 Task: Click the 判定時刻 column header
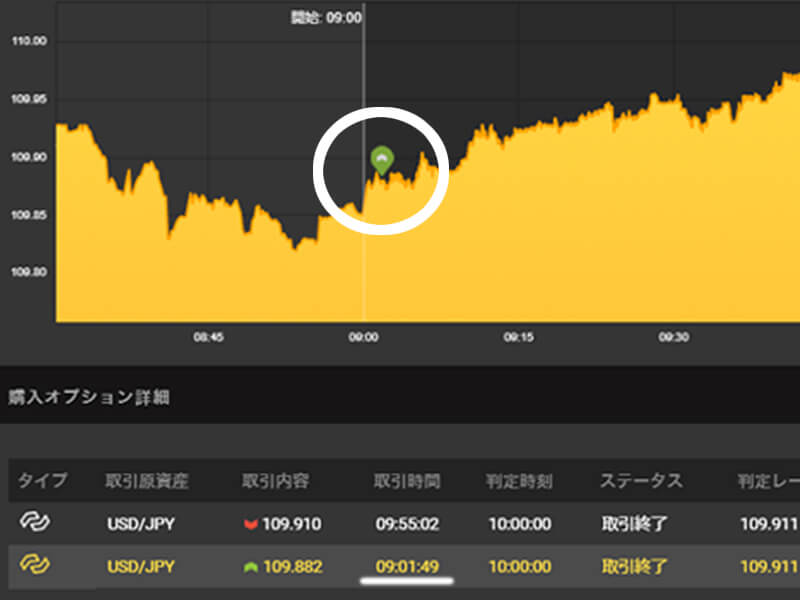[519, 481]
